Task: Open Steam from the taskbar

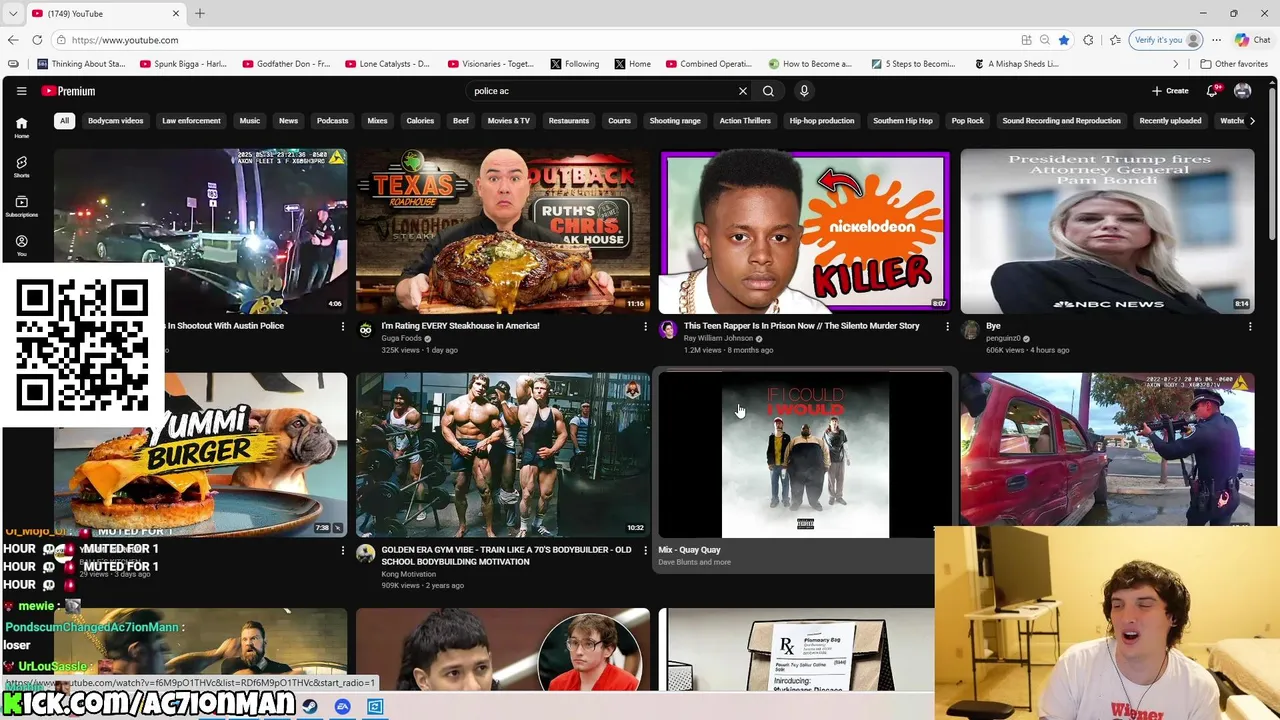Action: pos(310,707)
